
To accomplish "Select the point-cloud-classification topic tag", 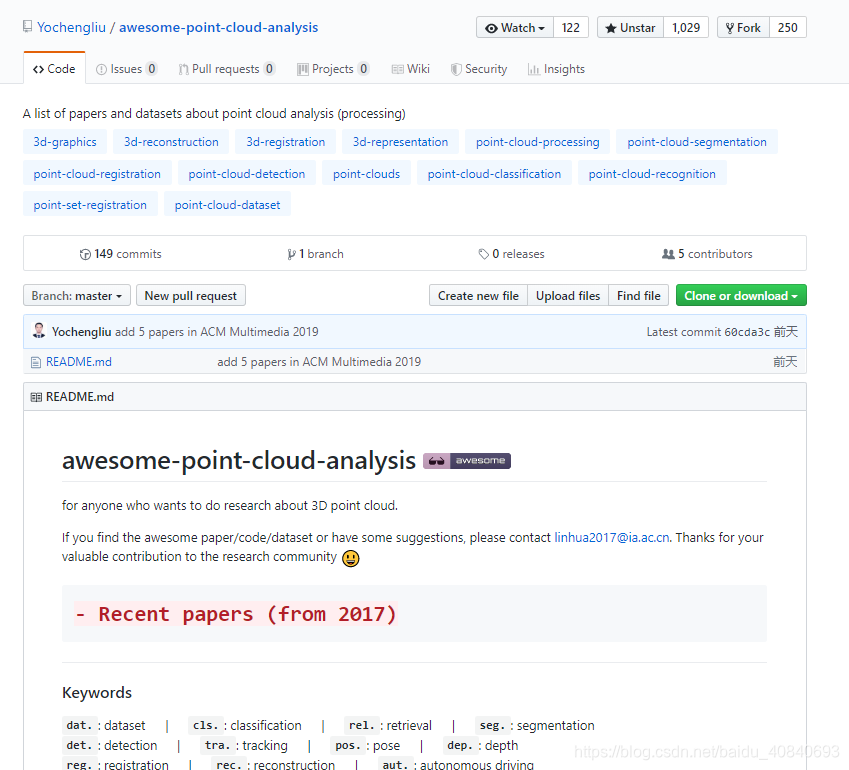I will point(494,174).
